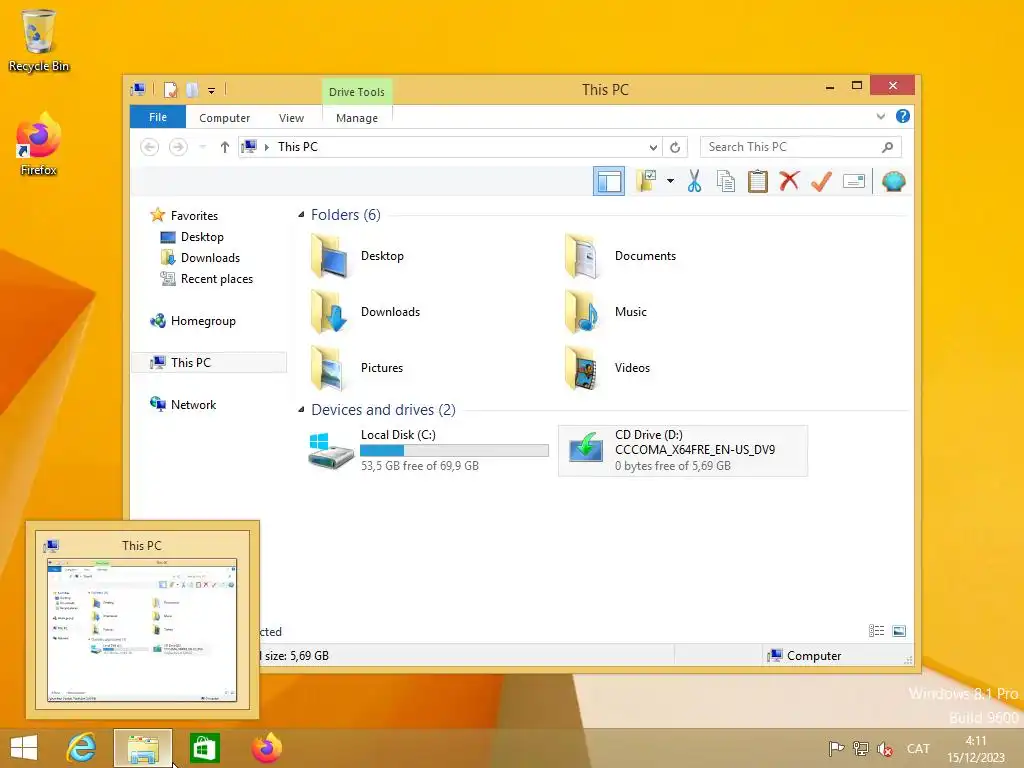The height and width of the screenshot is (768, 1024).
Task: Switch to the View ribbon tab
Action: click(291, 118)
